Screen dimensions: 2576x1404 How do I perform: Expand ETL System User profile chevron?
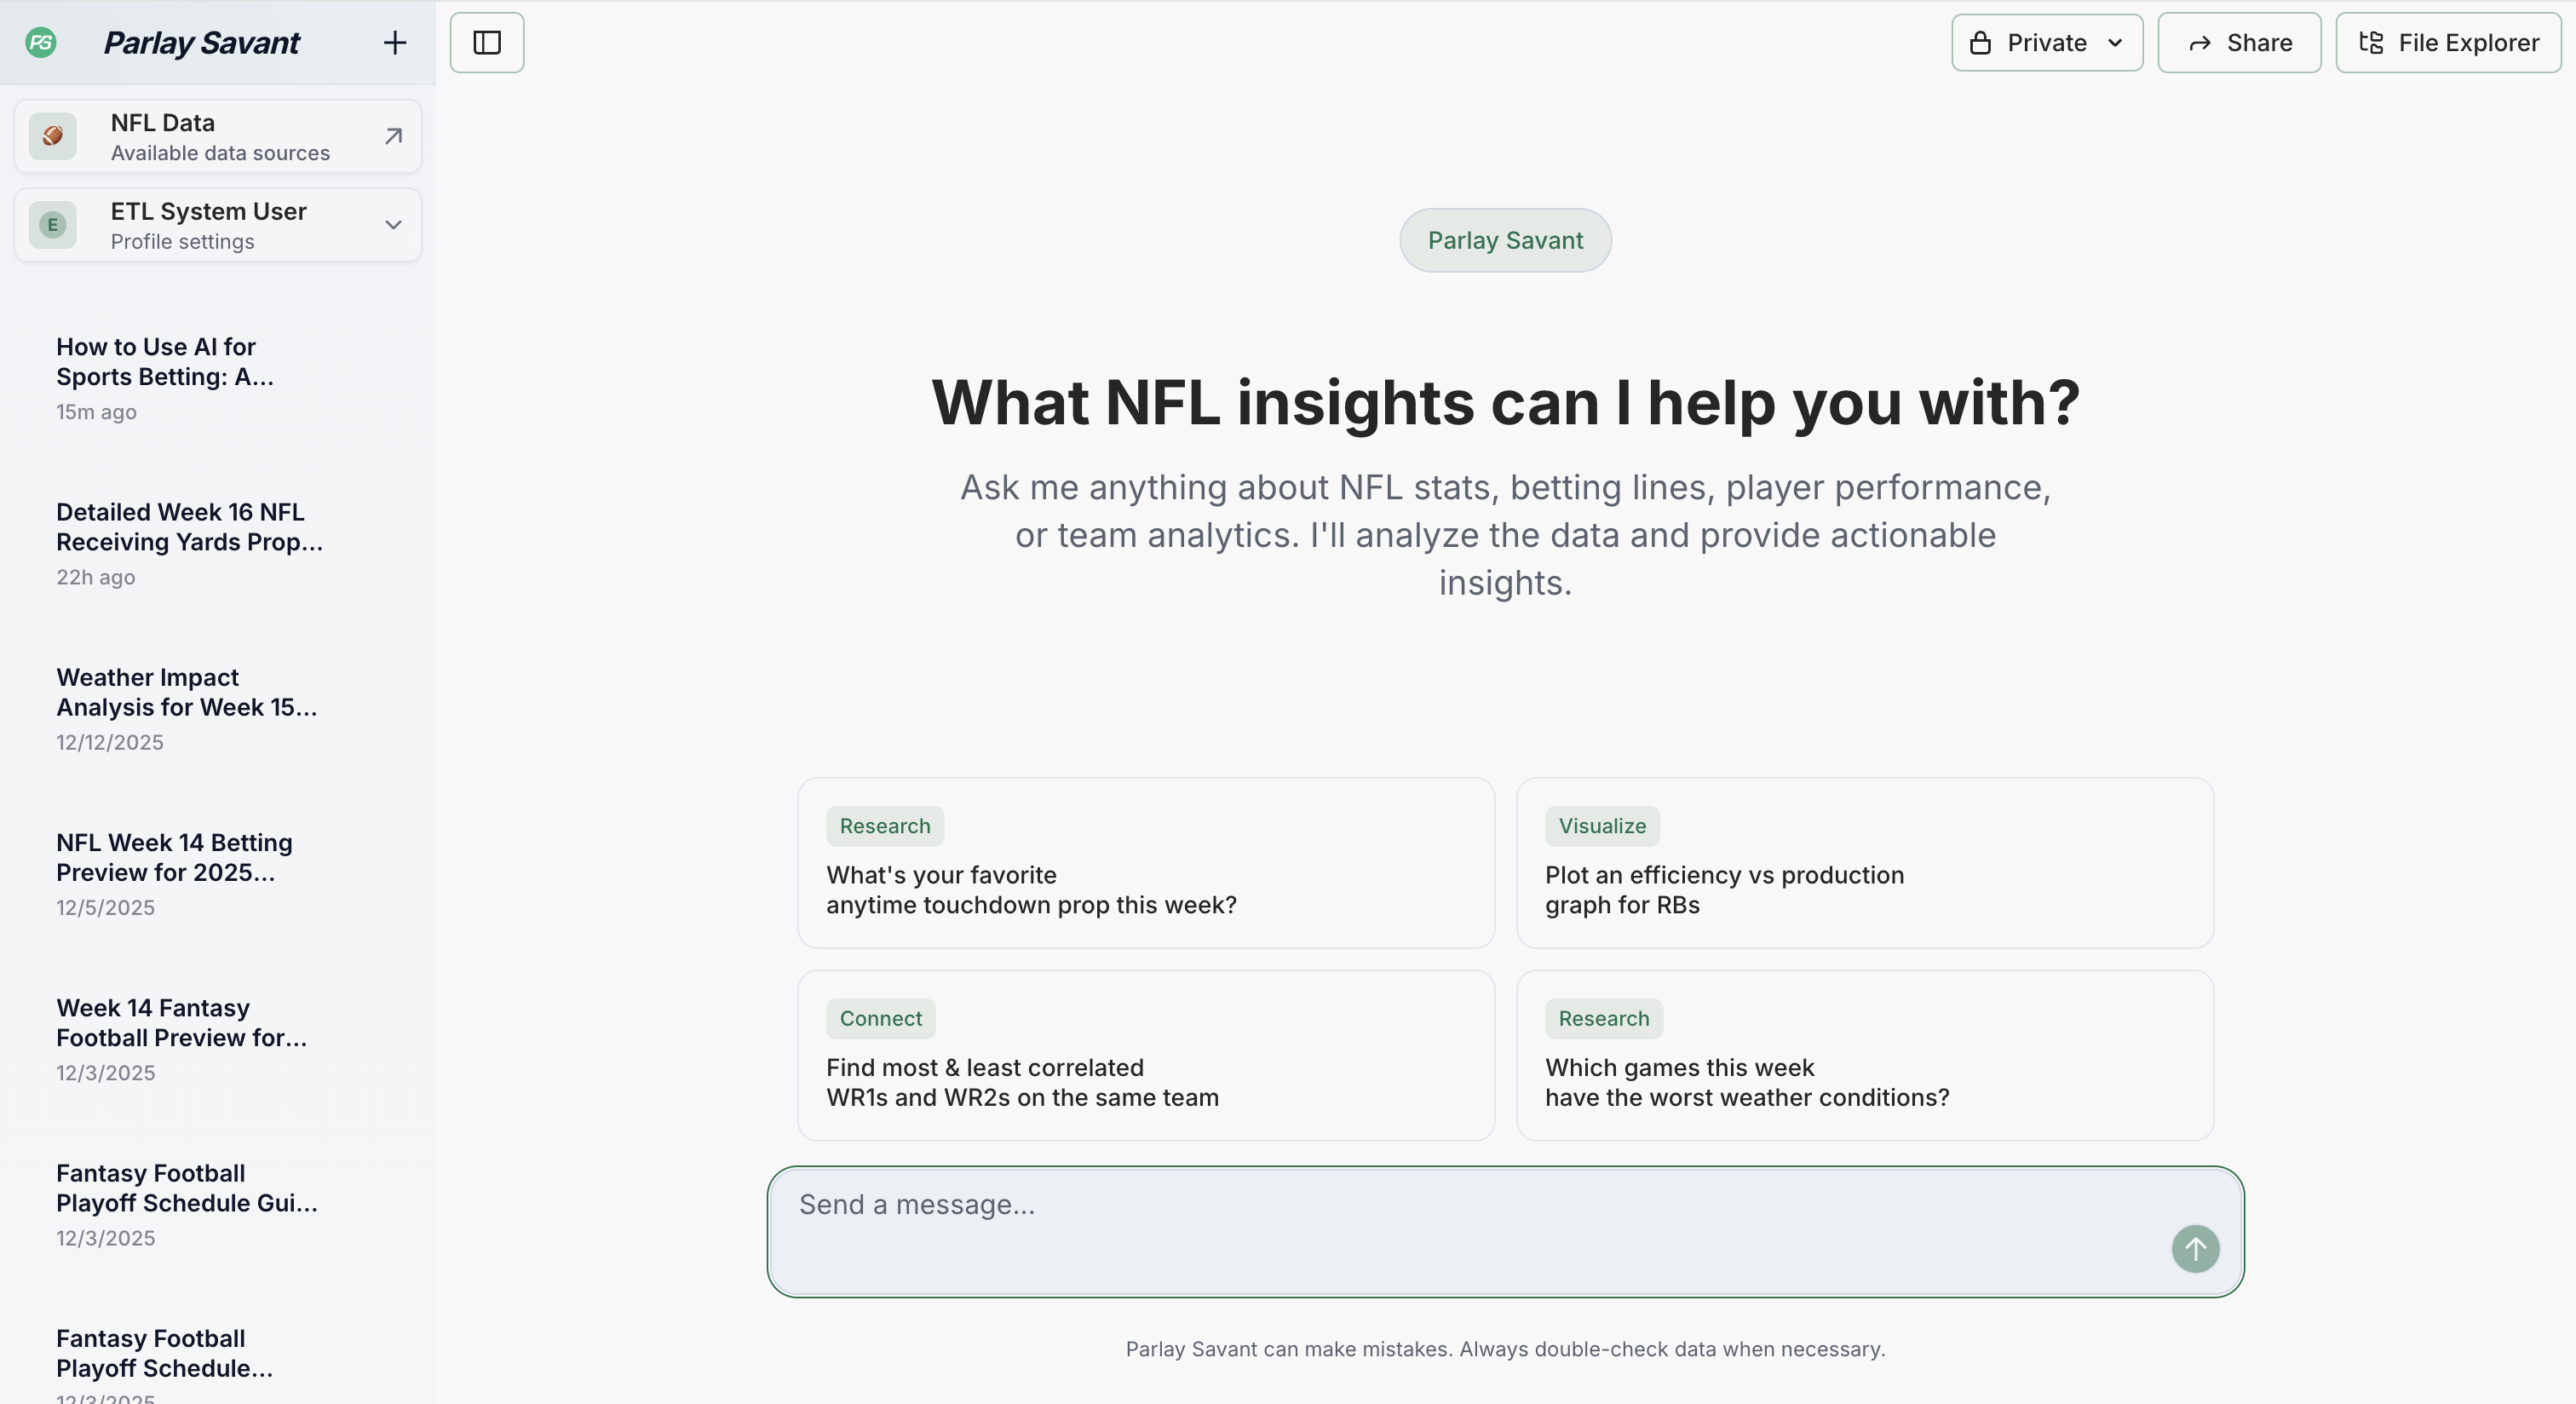[x=393, y=225]
